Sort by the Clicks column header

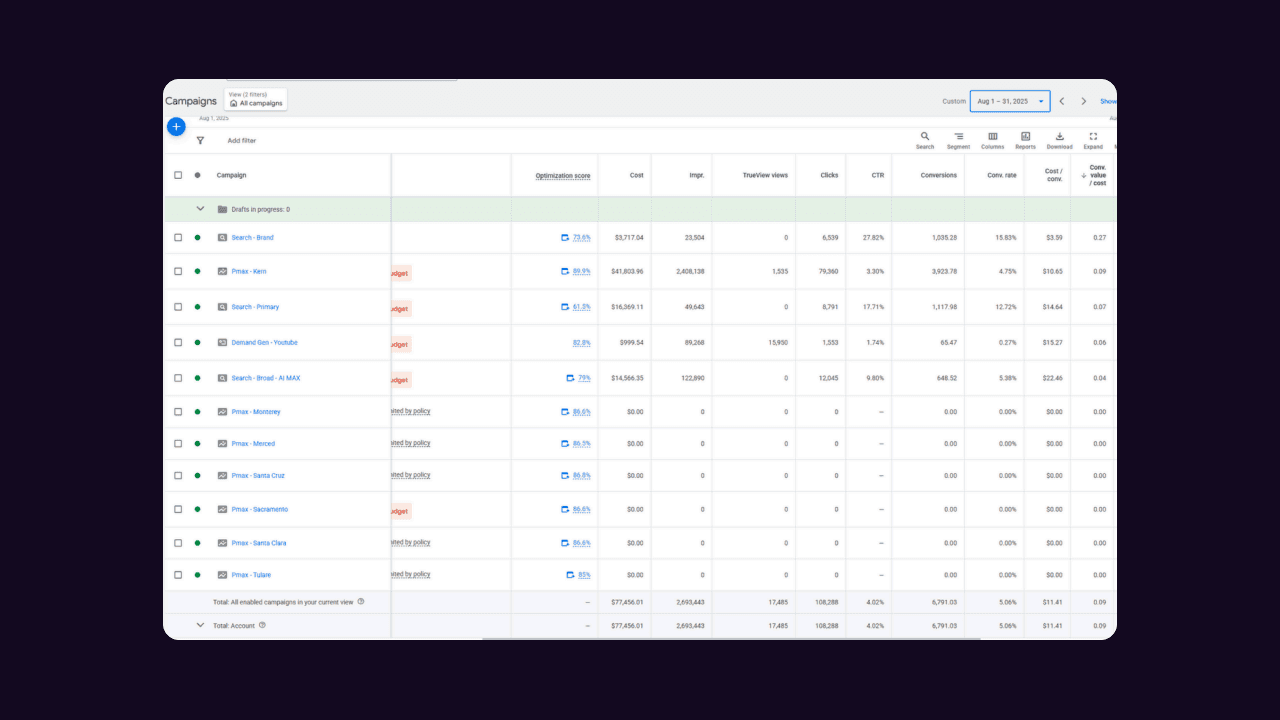click(x=829, y=175)
